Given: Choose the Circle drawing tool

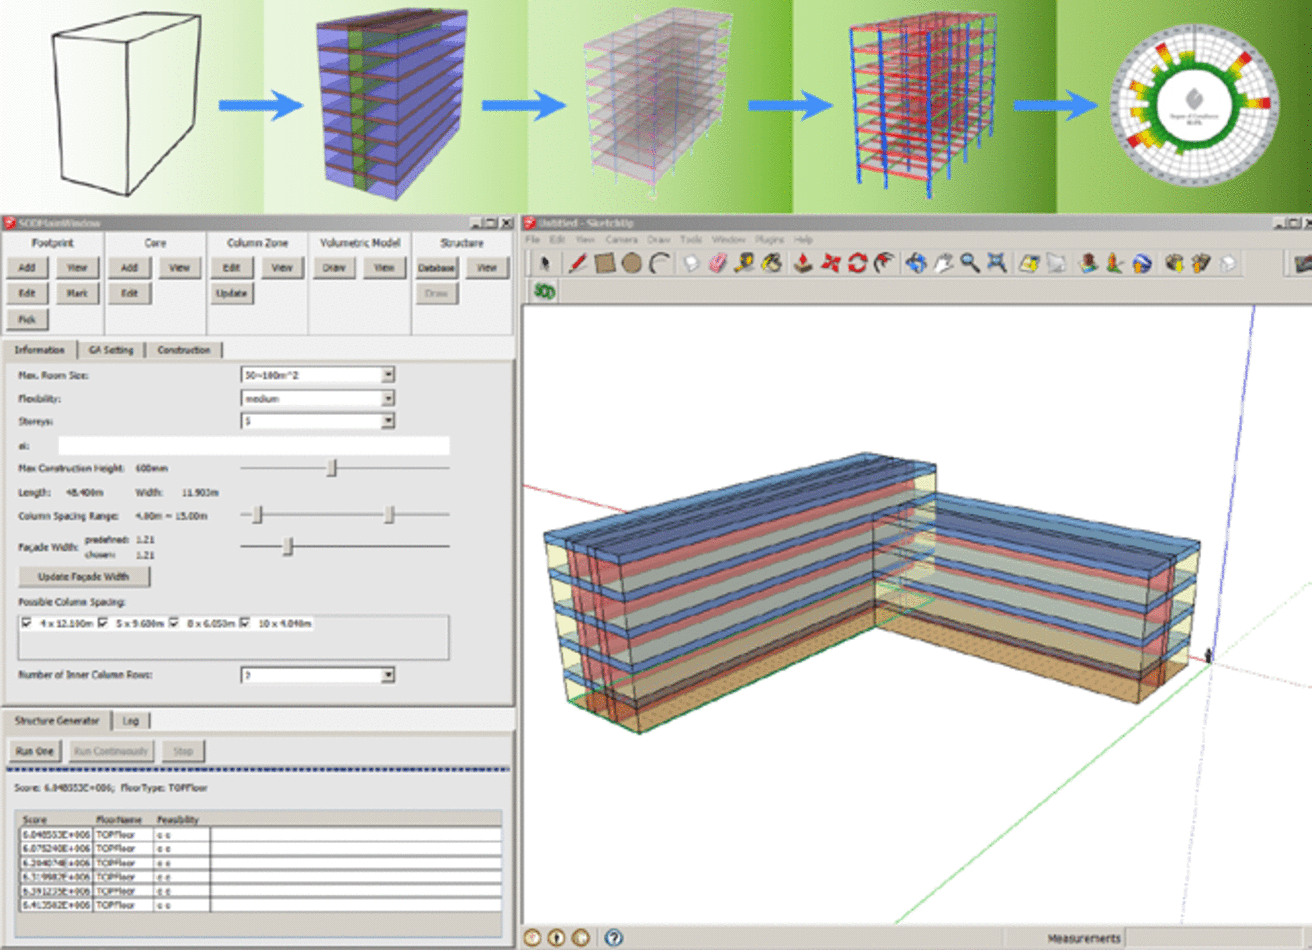Looking at the screenshot, I should click(631, 263).
